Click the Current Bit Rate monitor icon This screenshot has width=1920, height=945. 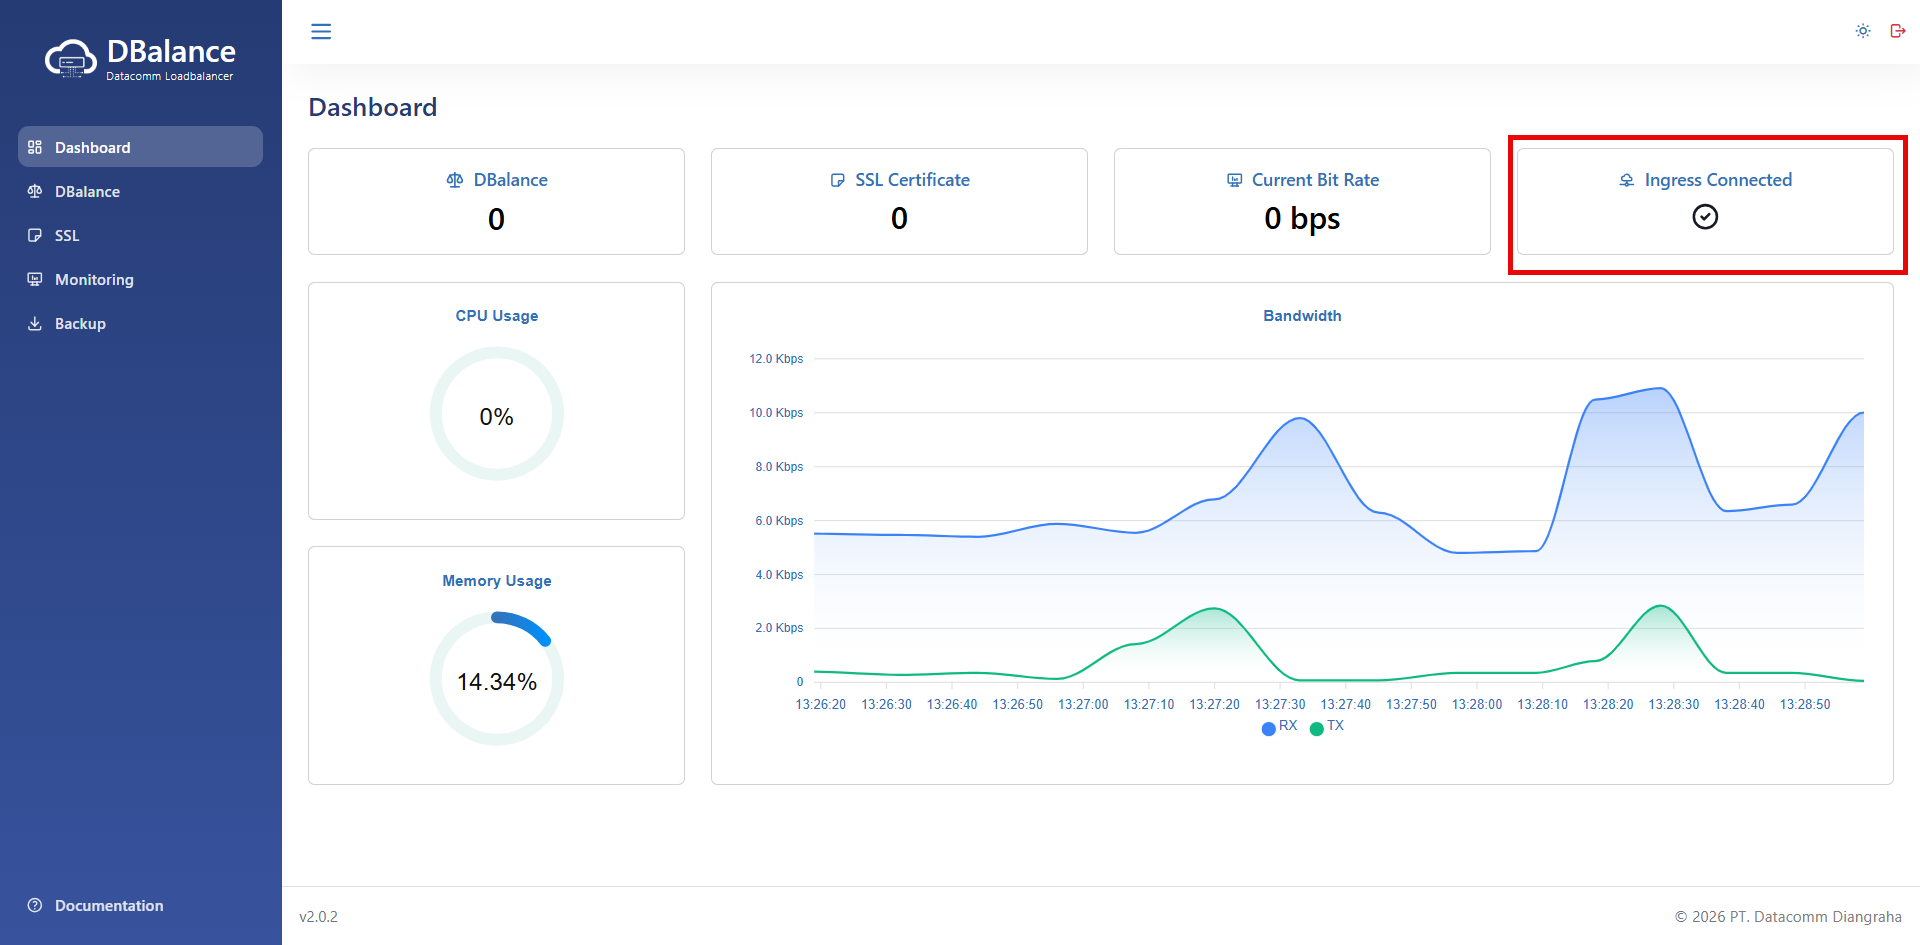pos(1235,180)
